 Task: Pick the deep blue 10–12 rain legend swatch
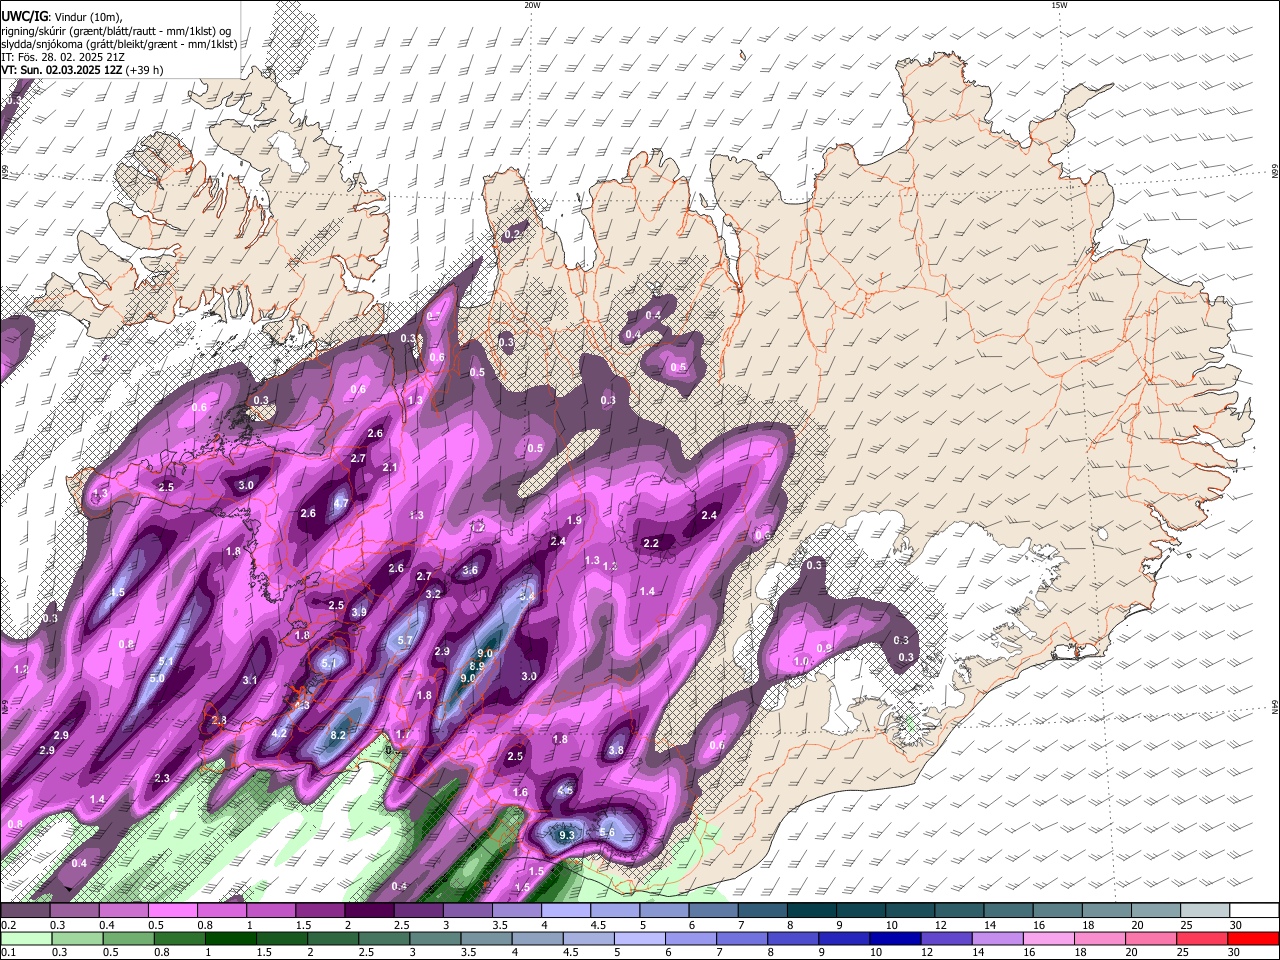[893, 938]
